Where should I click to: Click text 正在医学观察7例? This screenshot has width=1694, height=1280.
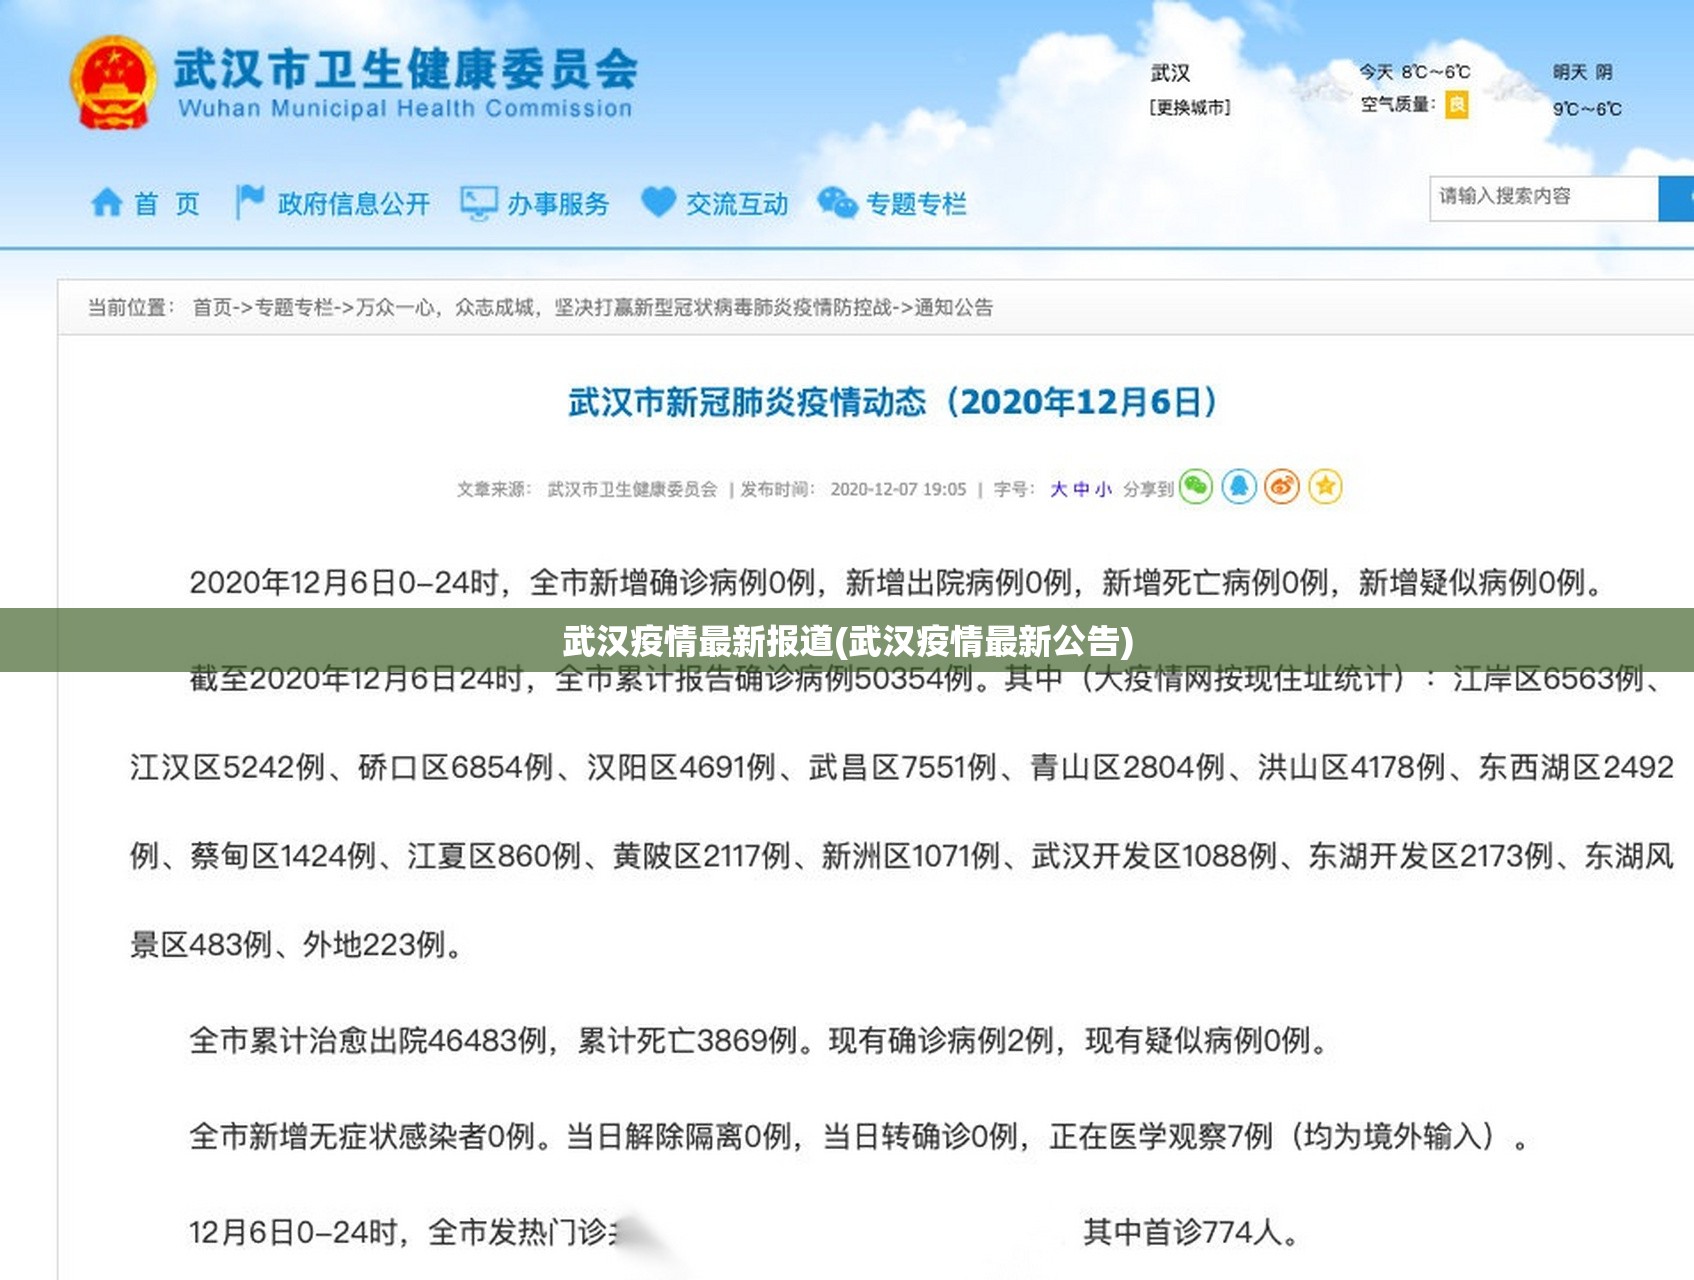[x=1161, y=1136]
